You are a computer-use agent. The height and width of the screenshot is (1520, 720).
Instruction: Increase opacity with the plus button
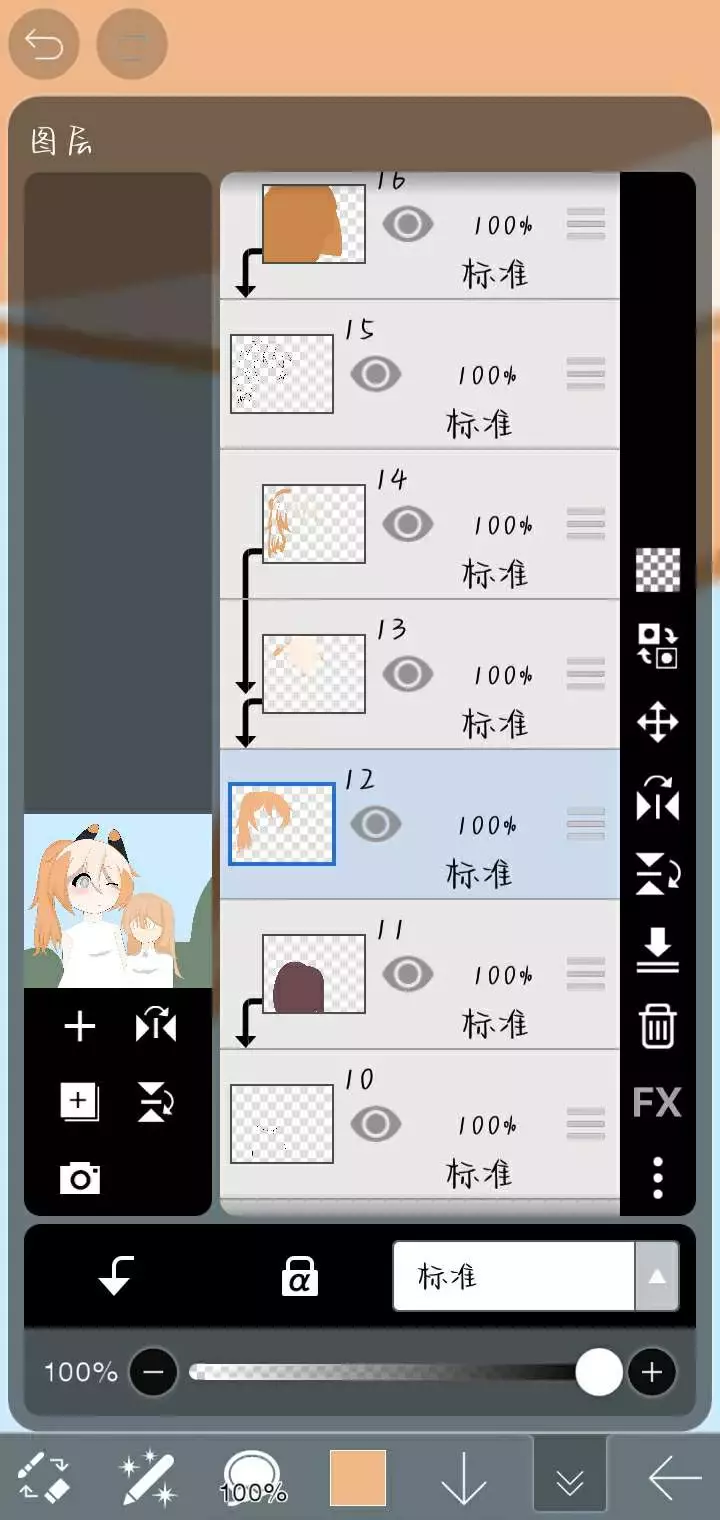(x=652, y=1372)
